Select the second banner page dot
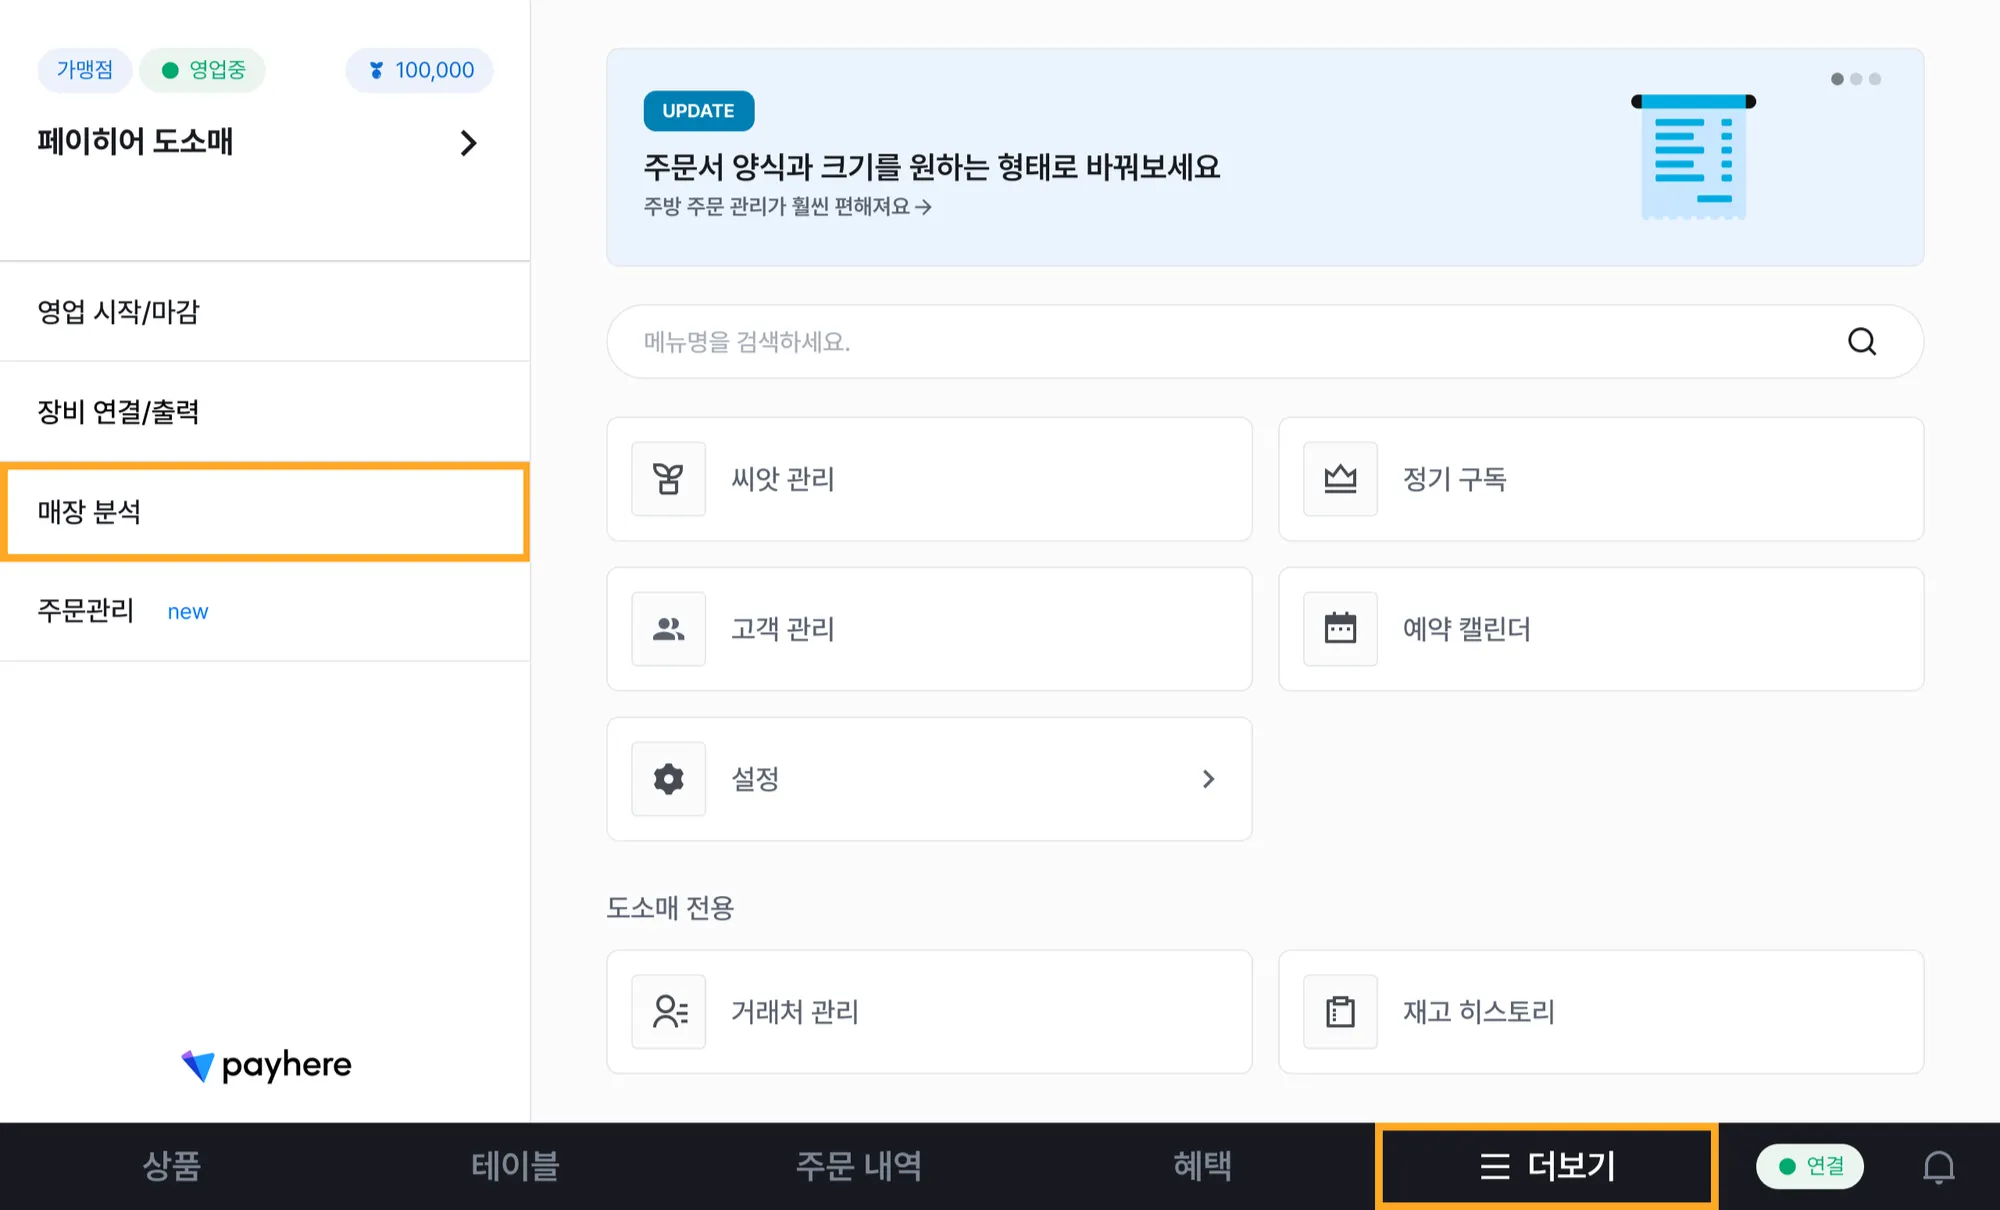 pyautogui.click(x=1856, y=79)
